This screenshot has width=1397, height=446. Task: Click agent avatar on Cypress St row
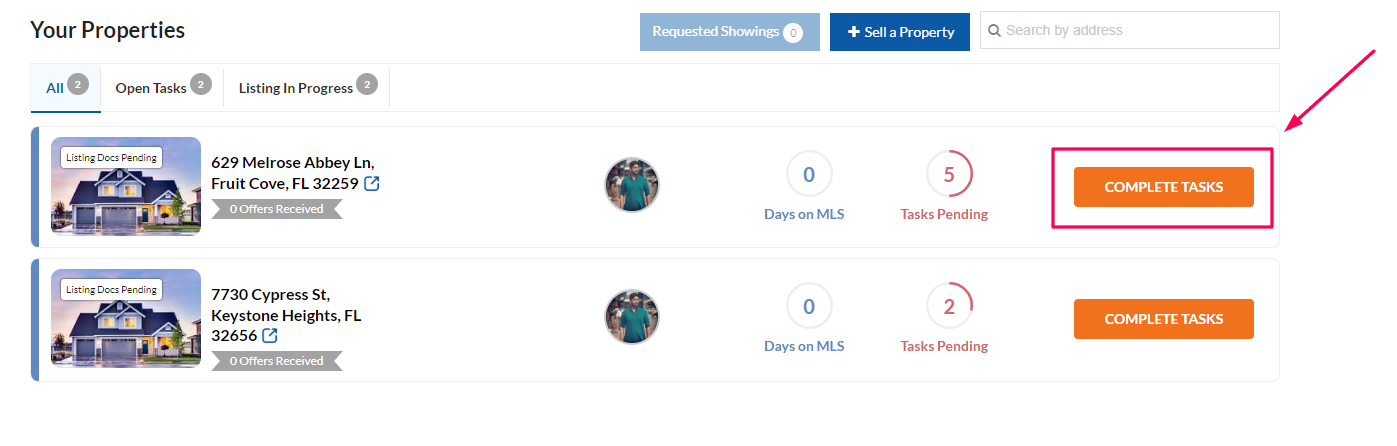(632, 317)
